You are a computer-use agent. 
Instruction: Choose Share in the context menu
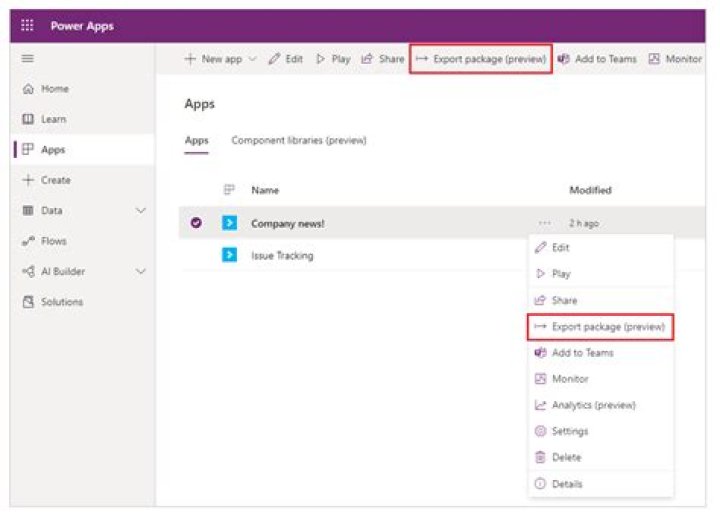tap(601, 300)
